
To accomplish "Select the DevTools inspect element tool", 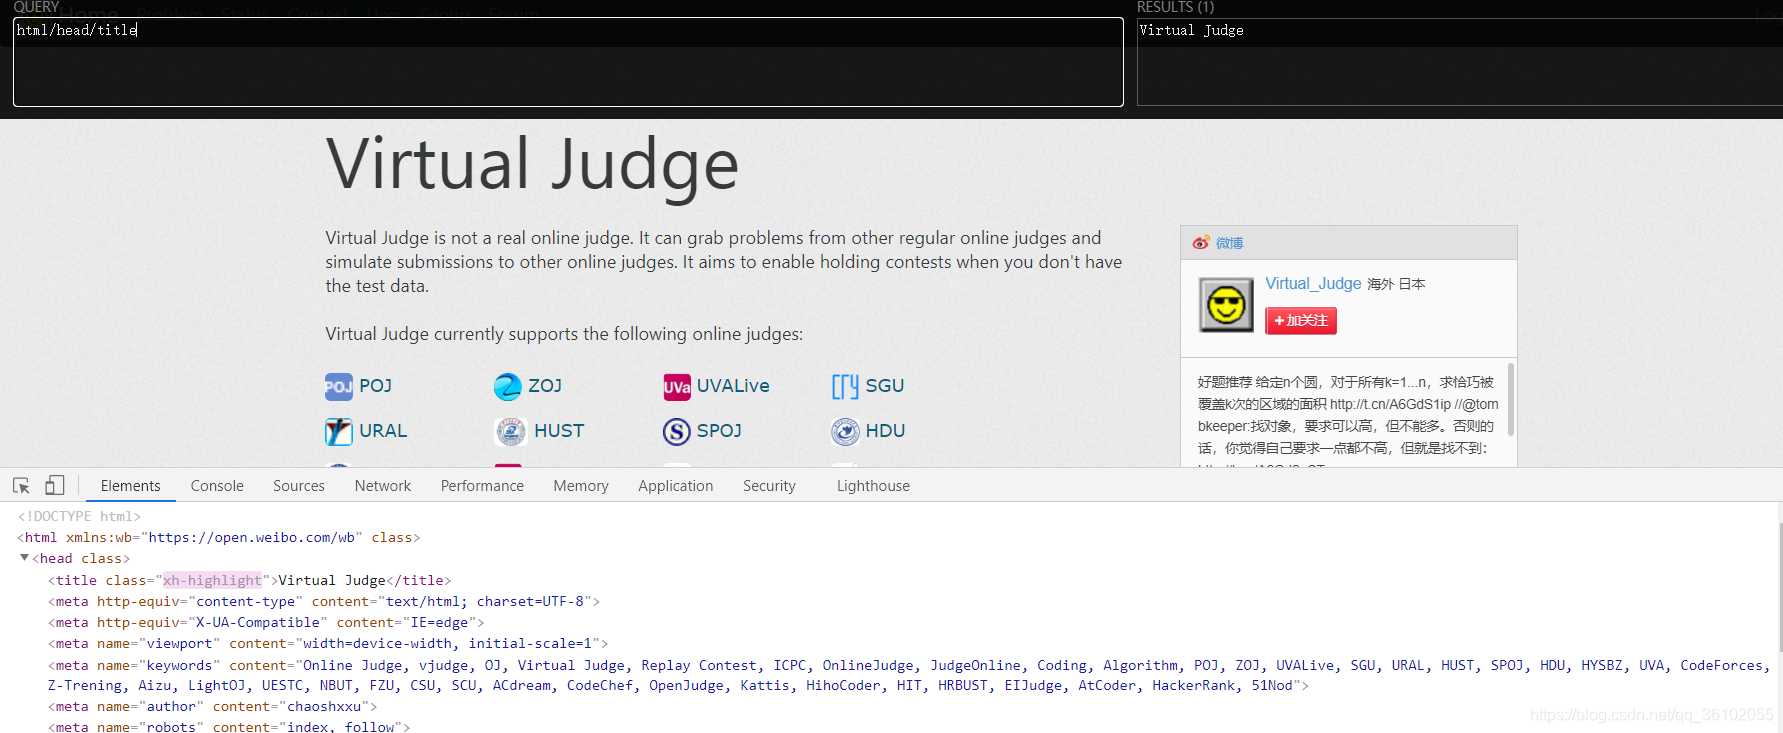I will tap(21, 486).
